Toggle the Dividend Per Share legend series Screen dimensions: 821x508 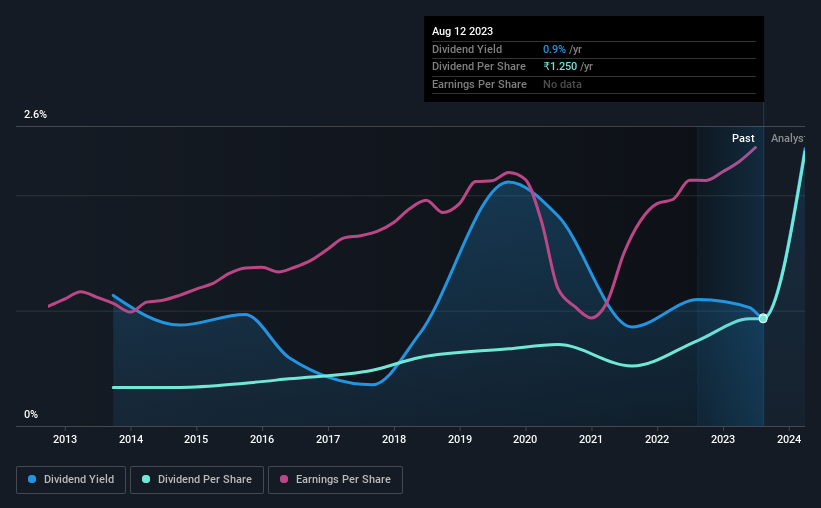[197, 480]
